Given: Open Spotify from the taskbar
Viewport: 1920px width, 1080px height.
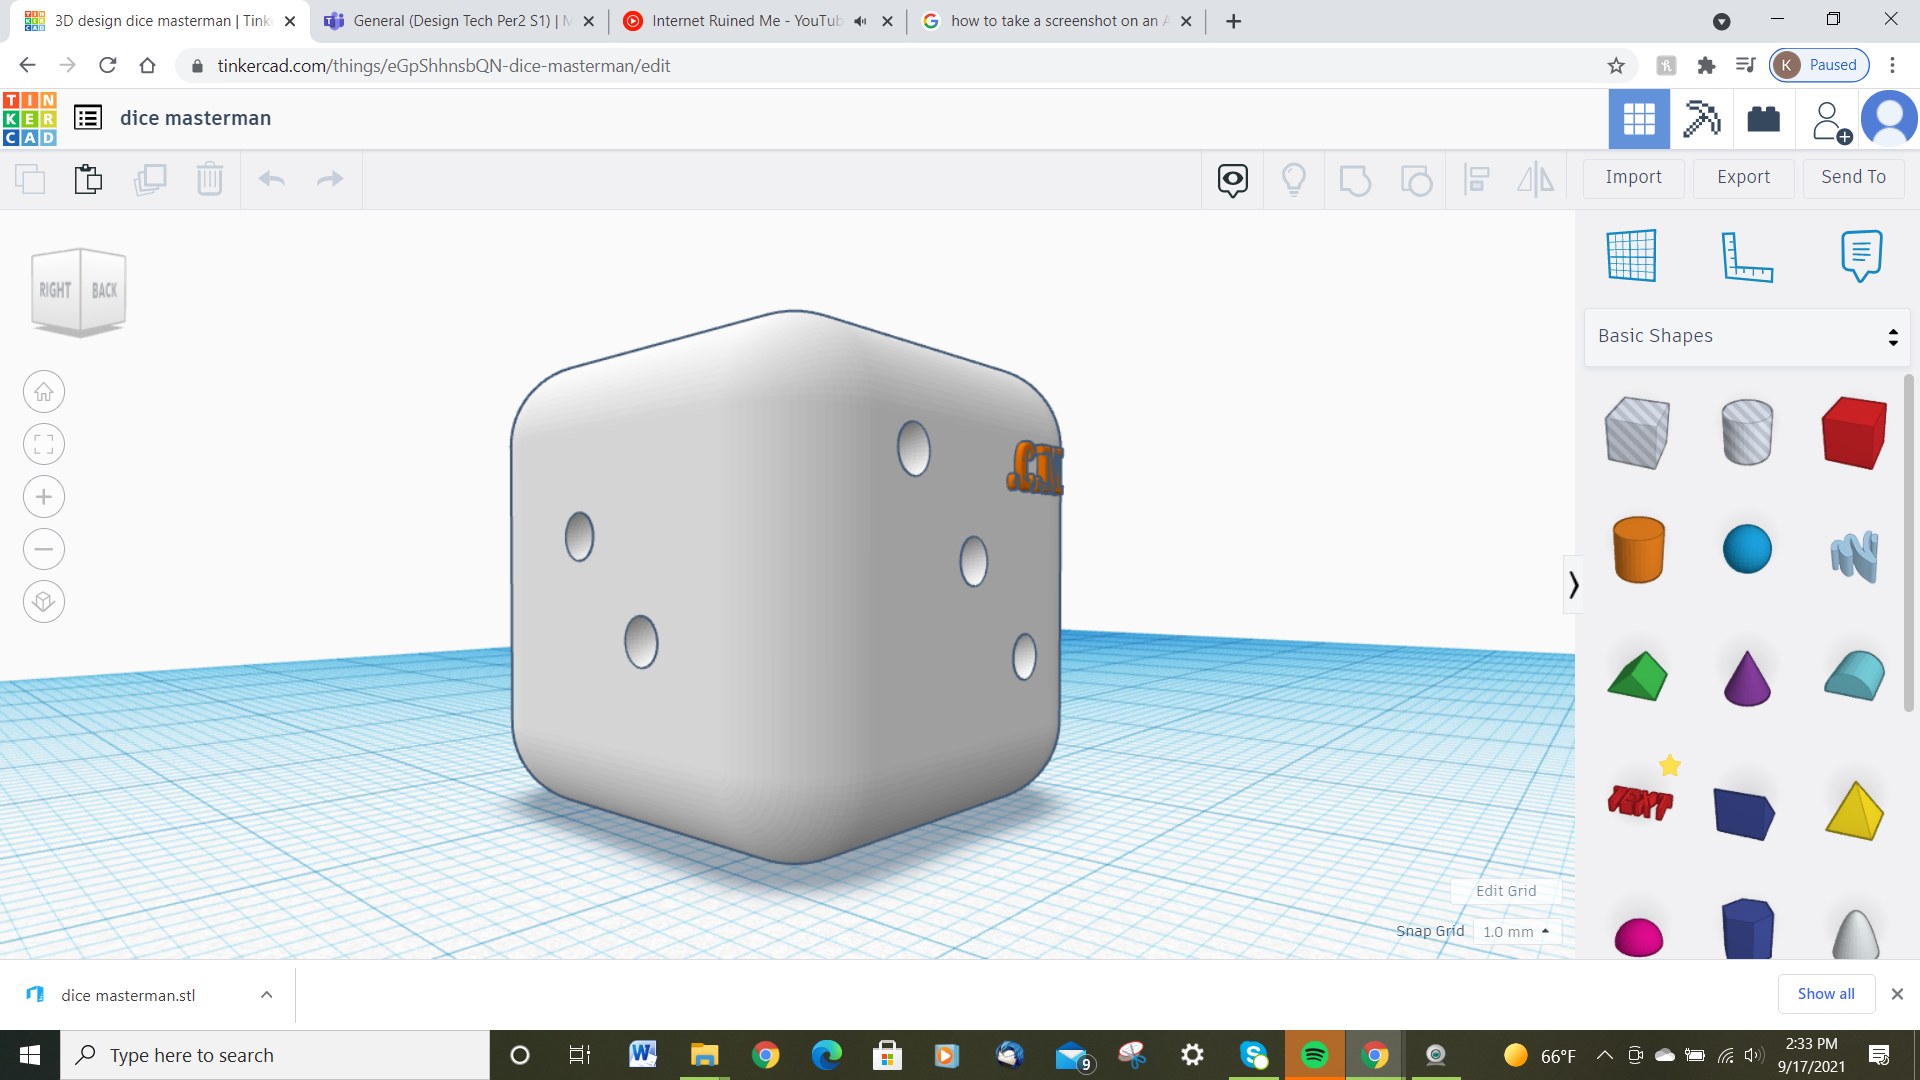Looking at the screenshot, I should click(x=1314, y=1055).
